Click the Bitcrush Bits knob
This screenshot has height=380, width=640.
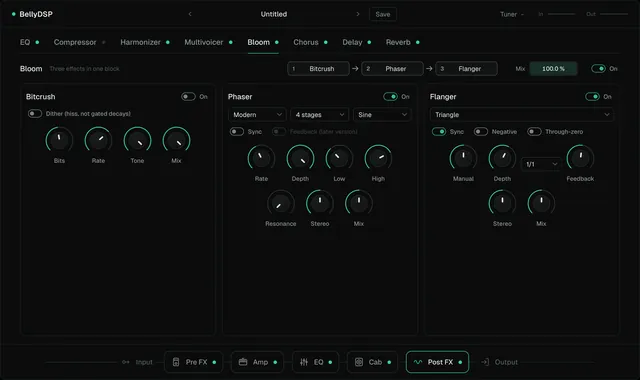(59, 140)
